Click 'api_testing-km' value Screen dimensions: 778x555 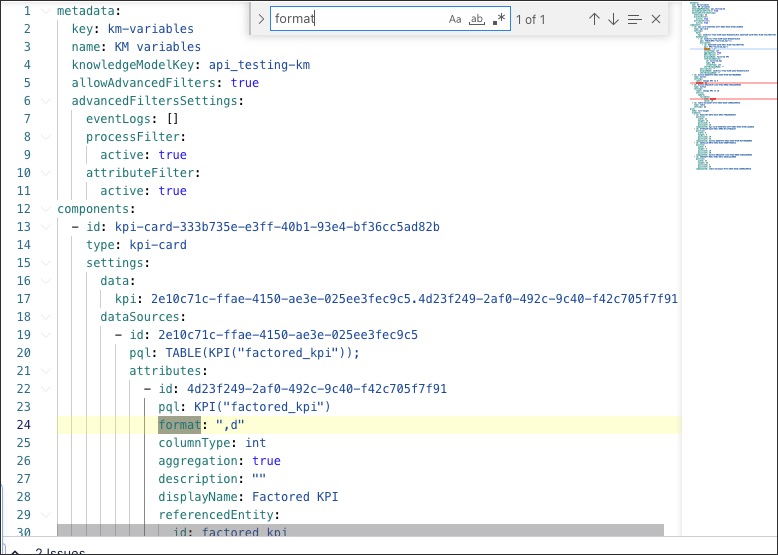click(259, 65)
